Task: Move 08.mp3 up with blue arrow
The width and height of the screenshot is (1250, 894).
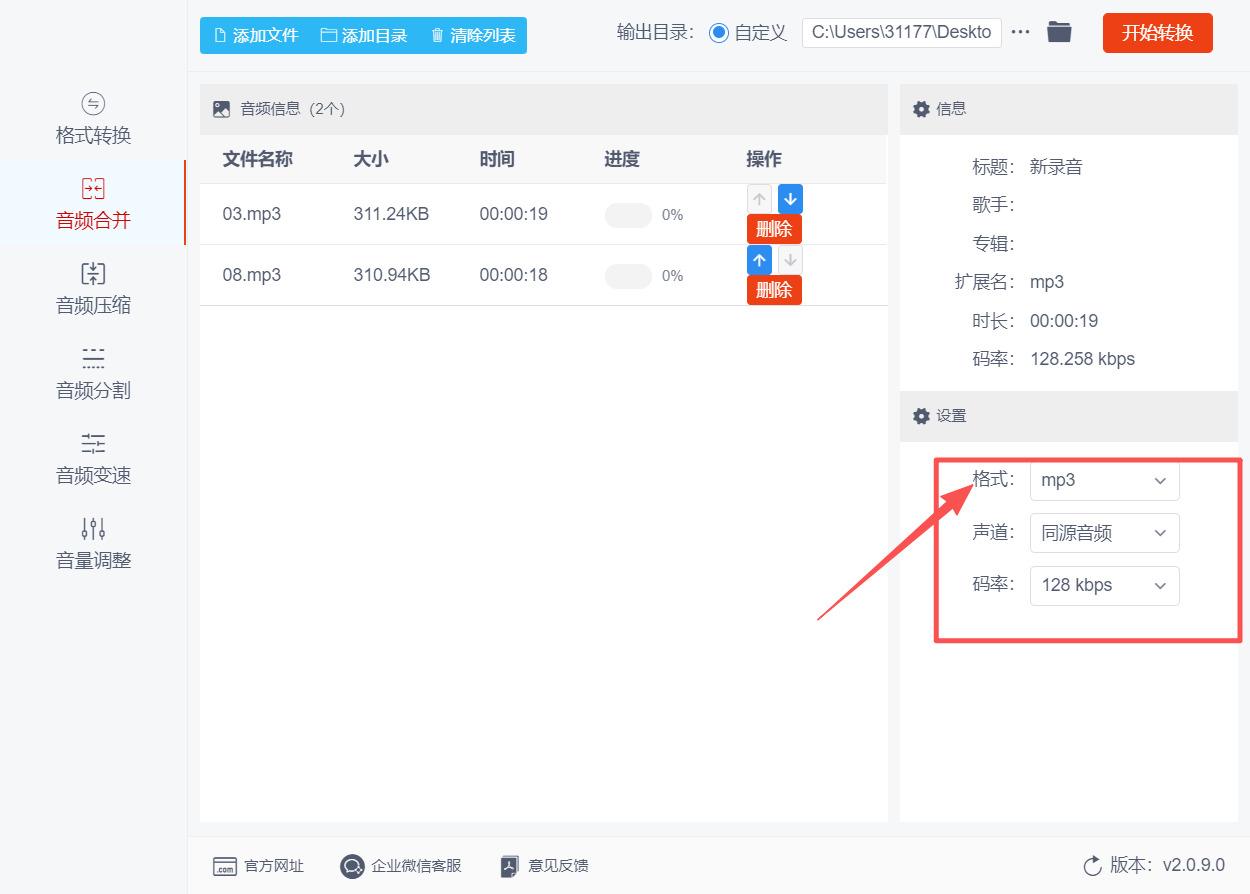Action: (x=760, y=260)
